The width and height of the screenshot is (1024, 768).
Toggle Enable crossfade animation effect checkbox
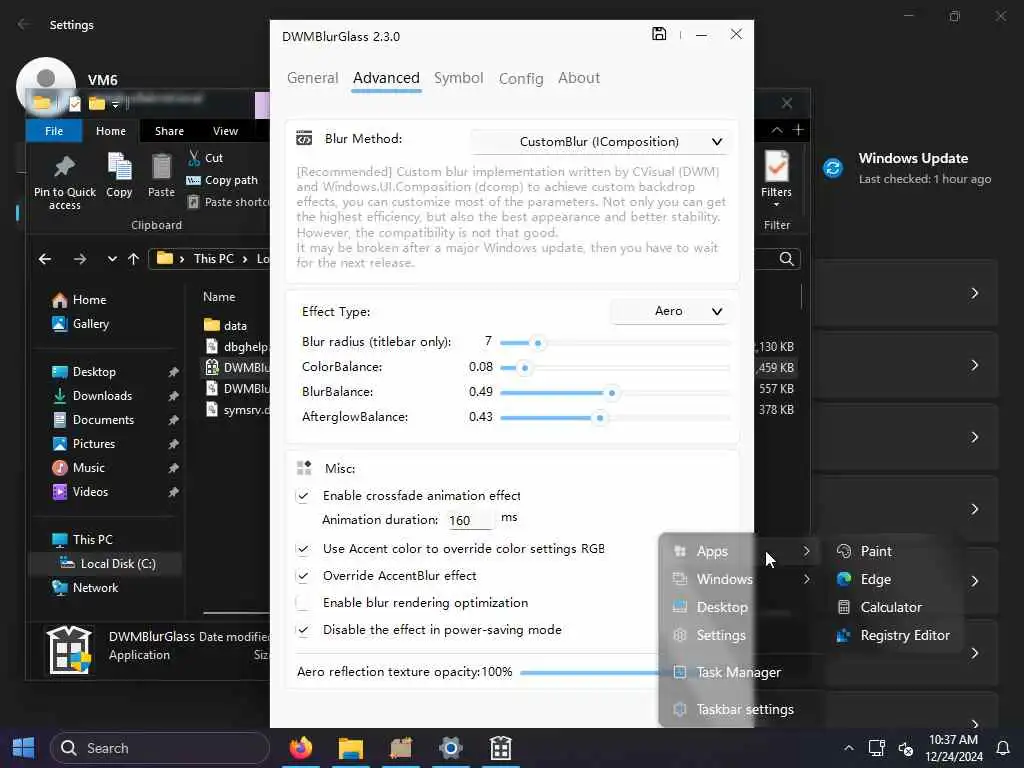pyautogui.click(x=302, y=496)
